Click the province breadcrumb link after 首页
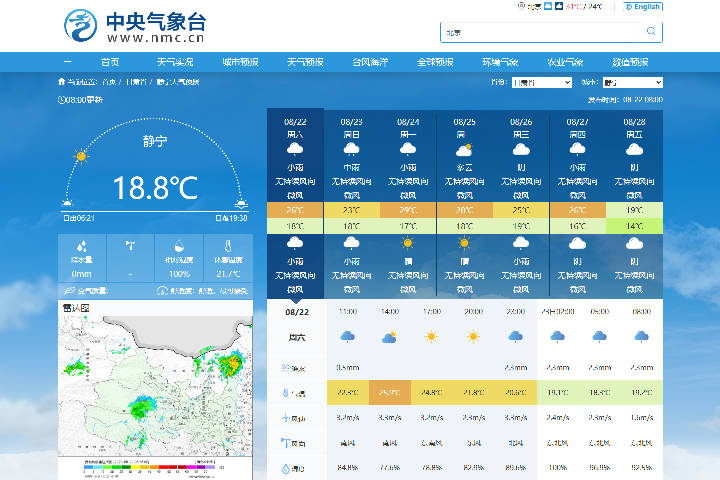 point(136,82)
